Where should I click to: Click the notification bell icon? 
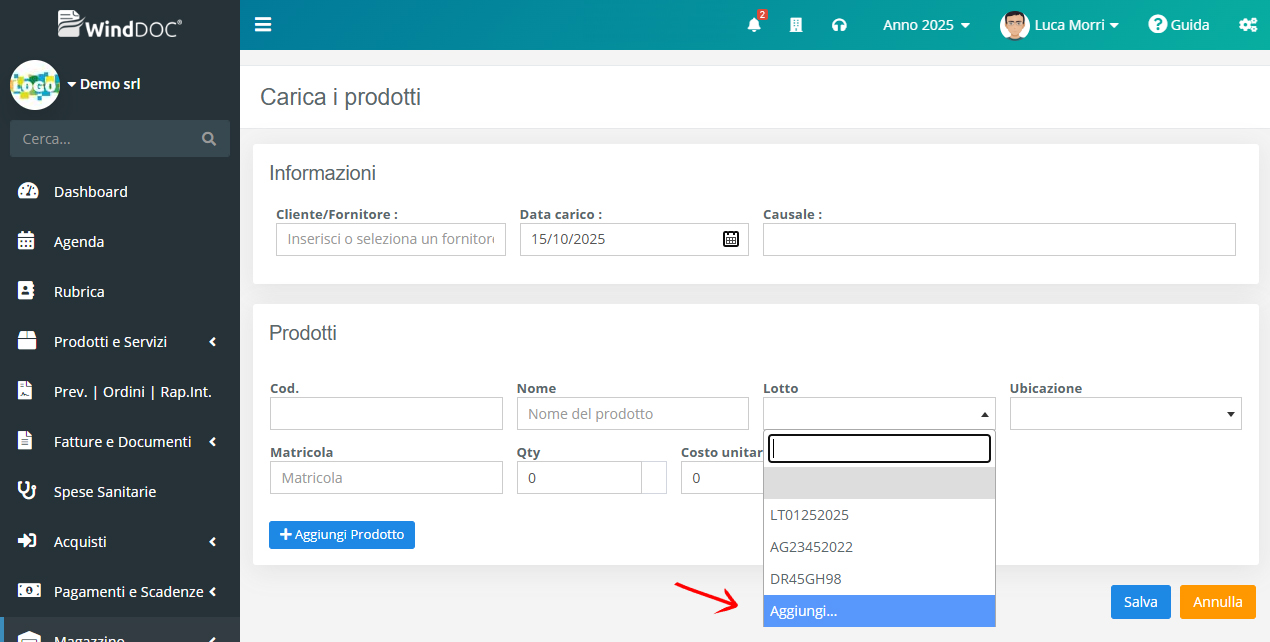coord(754,25)
